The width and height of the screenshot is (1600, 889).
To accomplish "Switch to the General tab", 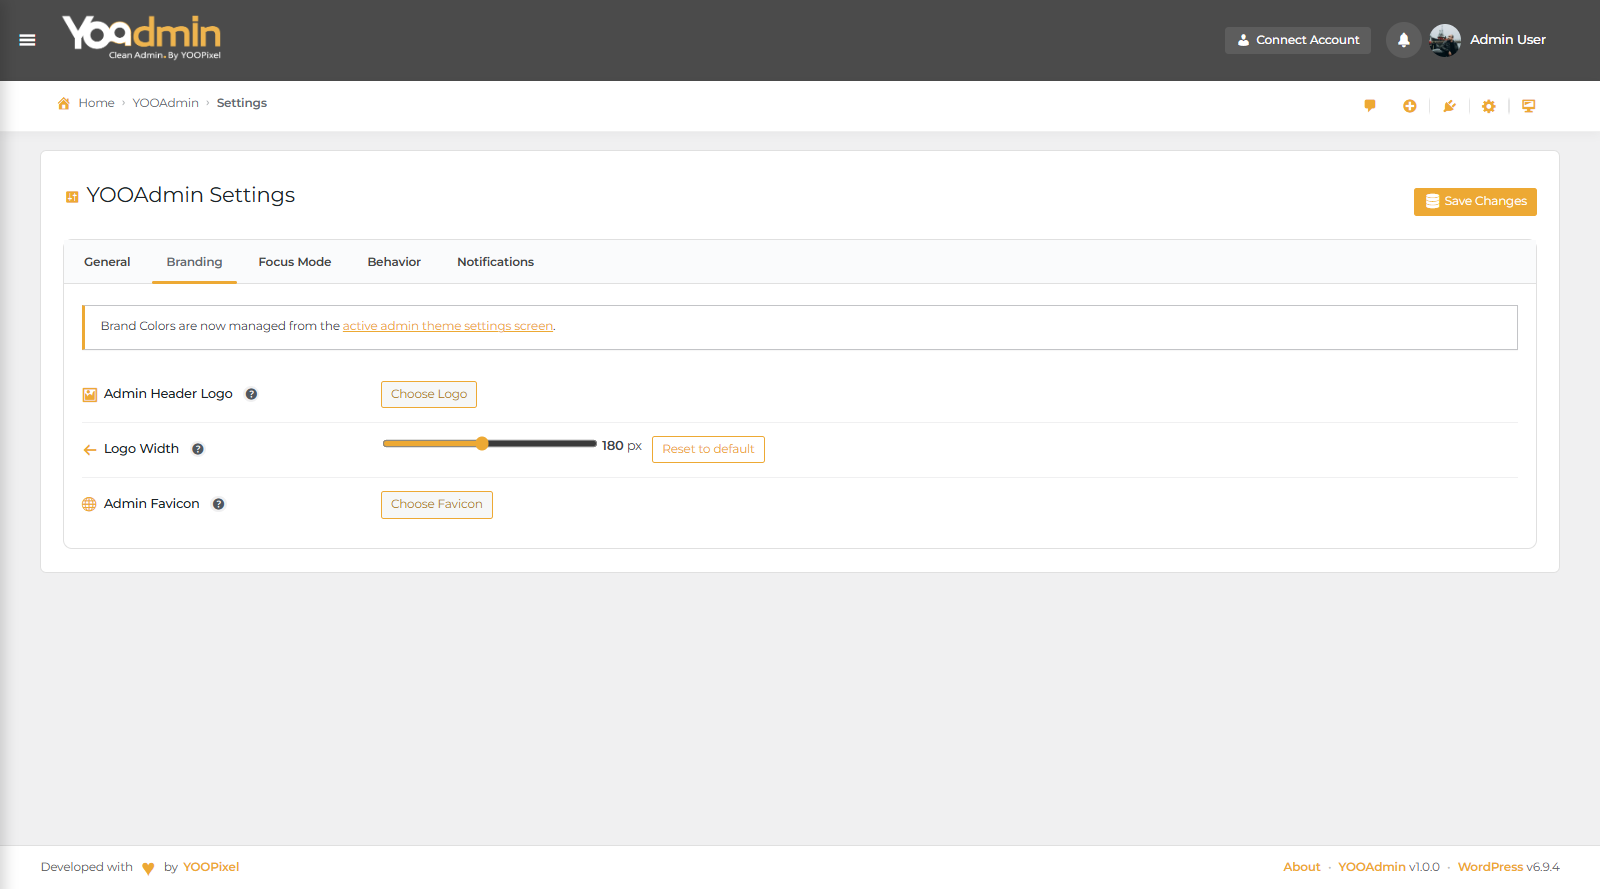I will 107,262.
